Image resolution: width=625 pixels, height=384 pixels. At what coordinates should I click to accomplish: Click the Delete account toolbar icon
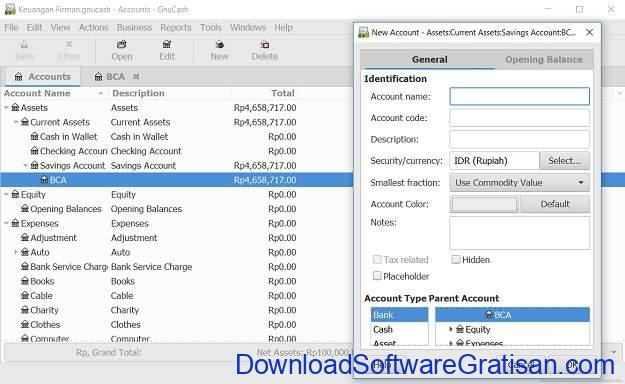pyautogui.click(x=264, y=44)
